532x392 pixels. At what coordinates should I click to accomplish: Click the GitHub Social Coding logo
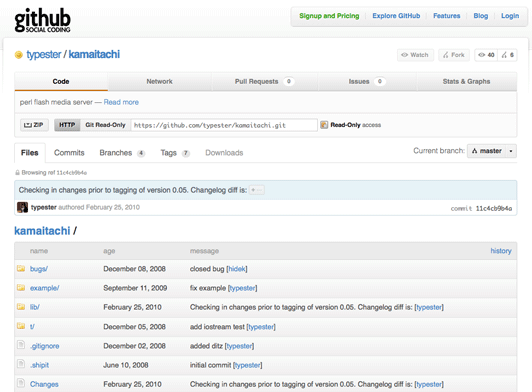[x=42, y=20]
